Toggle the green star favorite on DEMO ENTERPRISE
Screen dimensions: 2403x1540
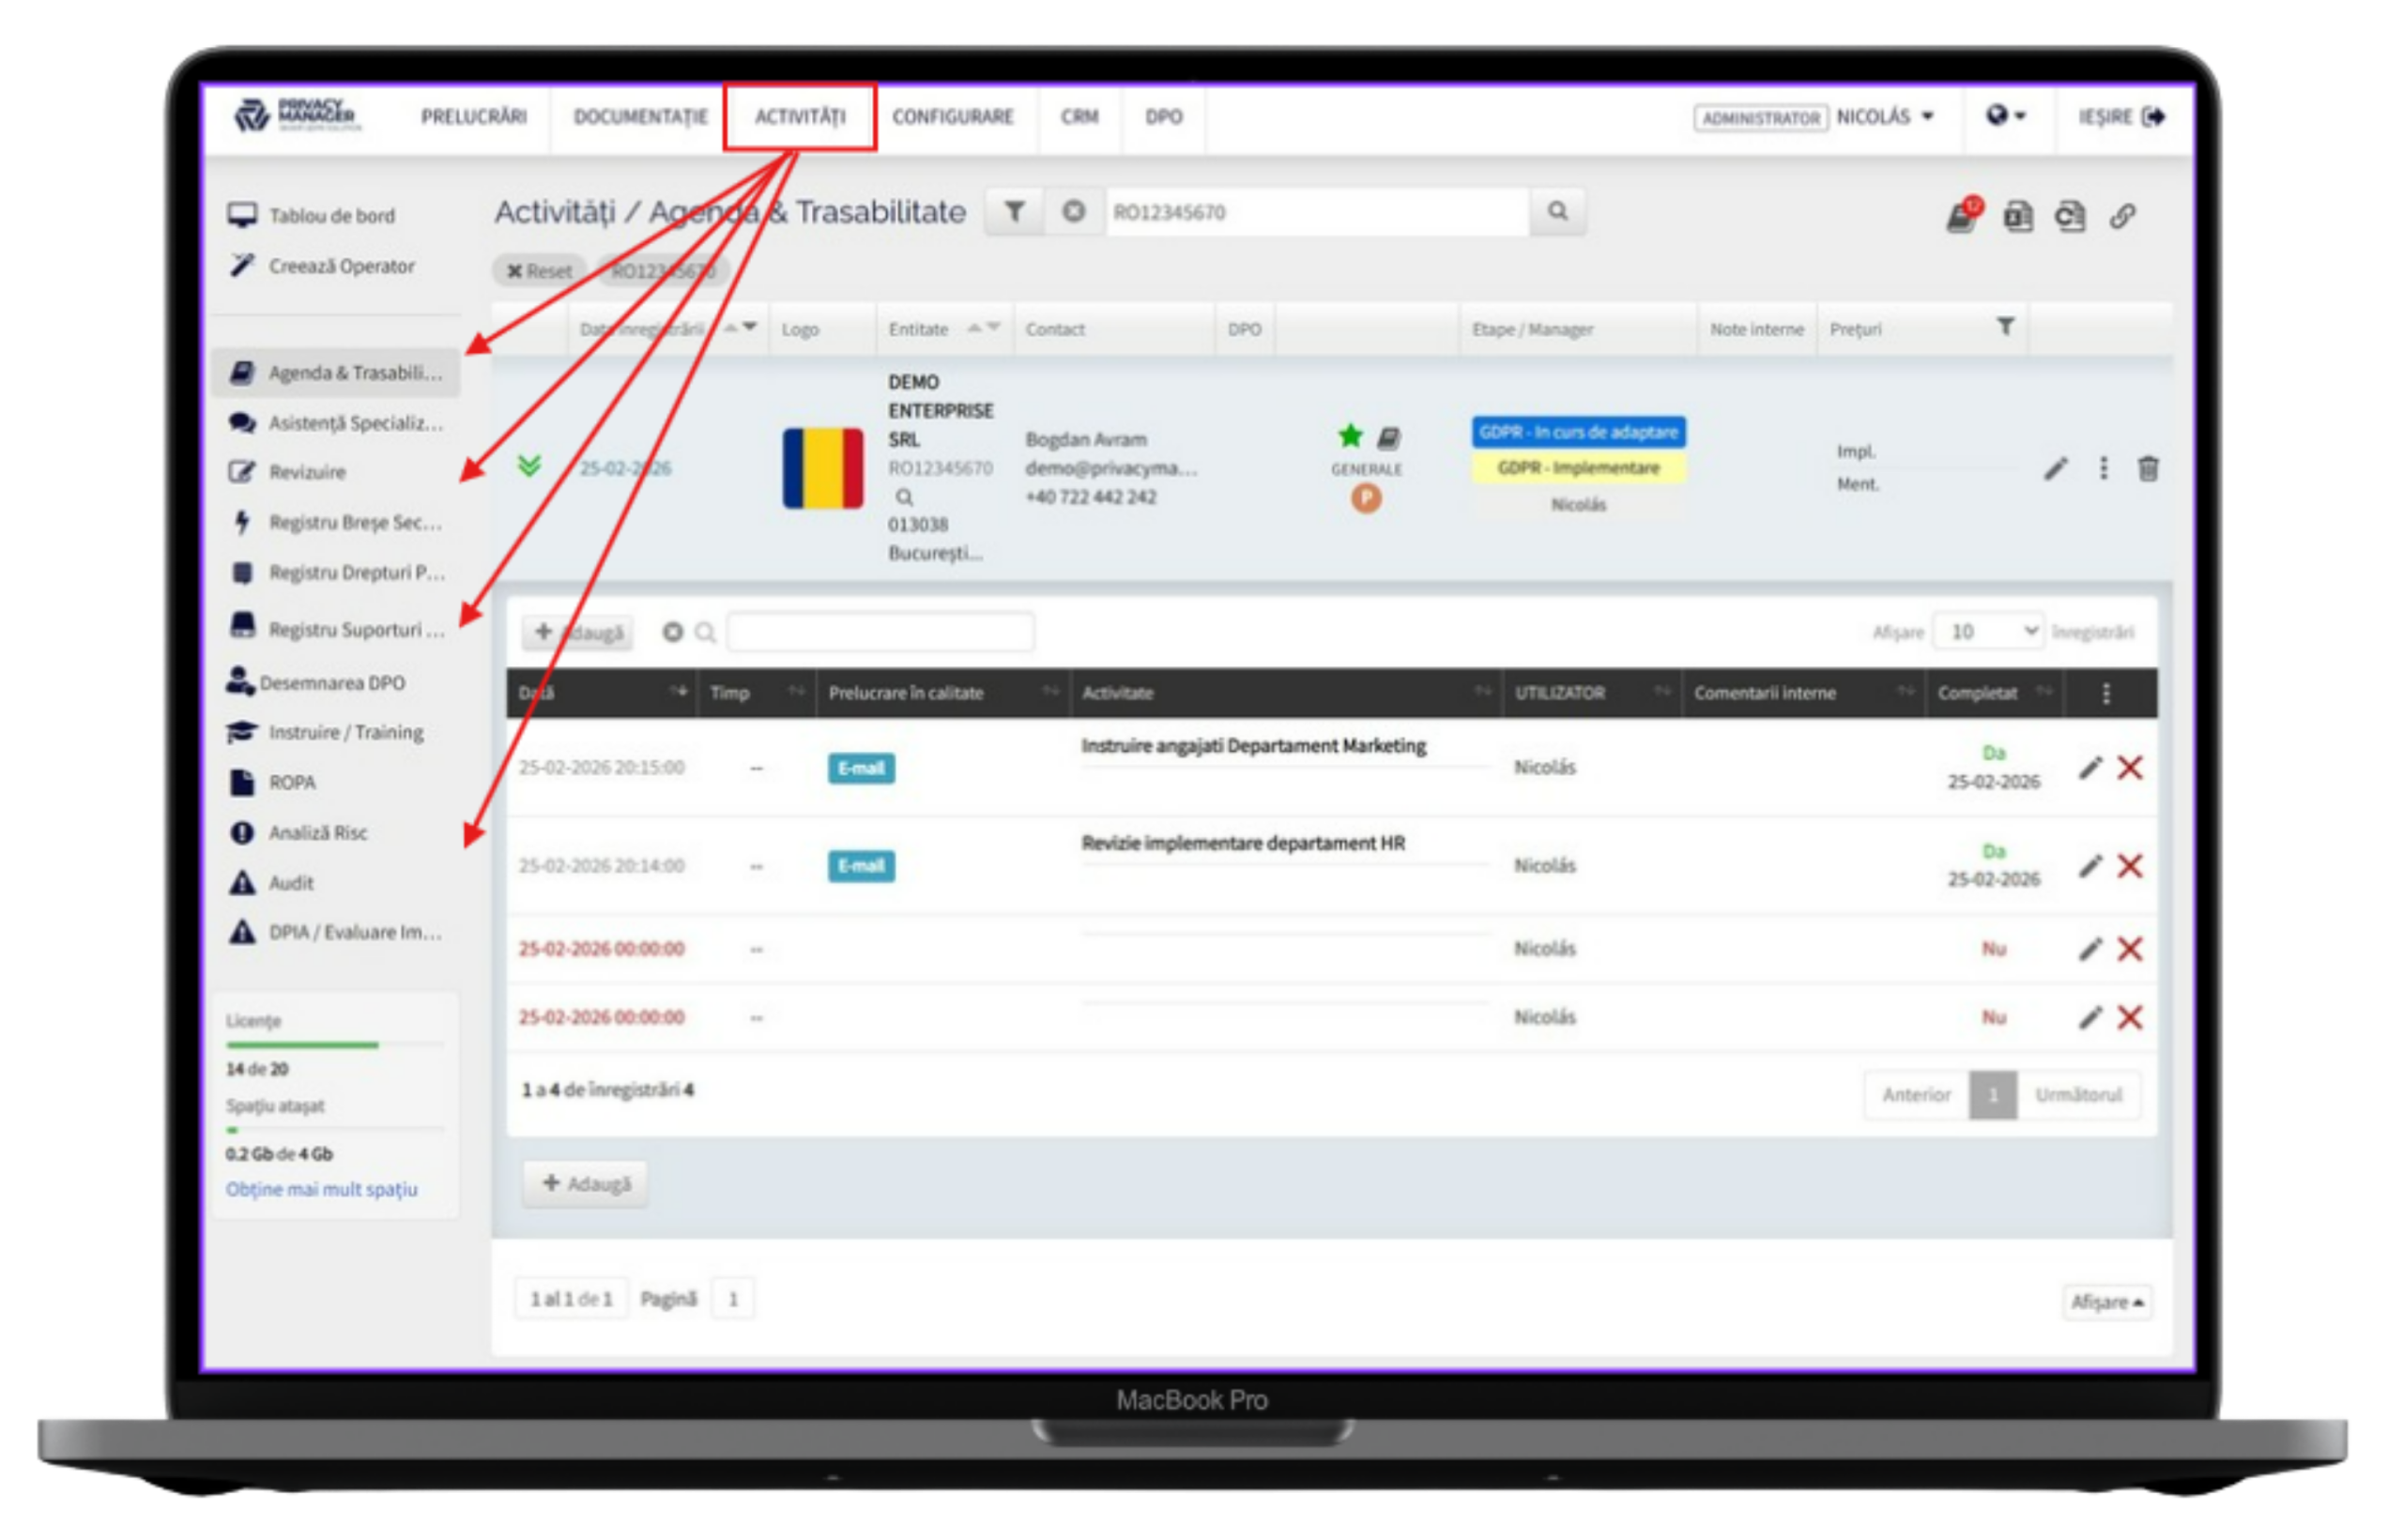click(1349, 436)
